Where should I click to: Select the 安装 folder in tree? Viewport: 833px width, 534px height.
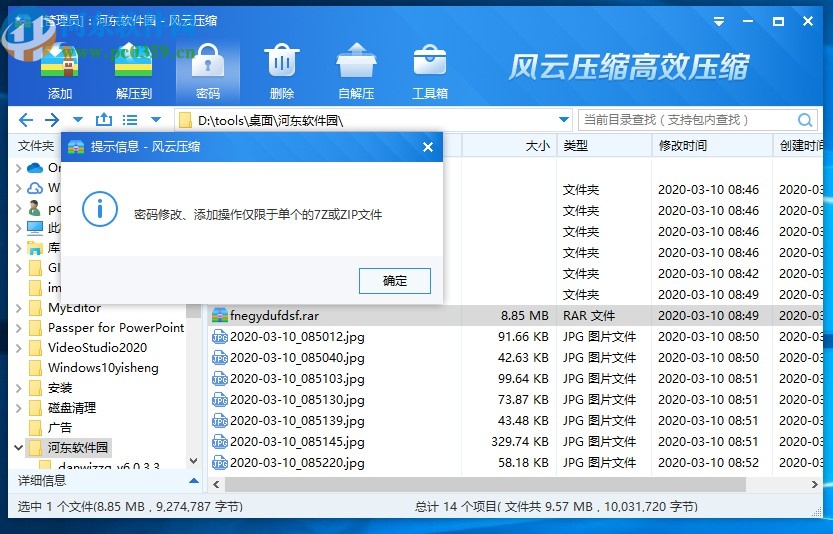(x=60, y=388)
